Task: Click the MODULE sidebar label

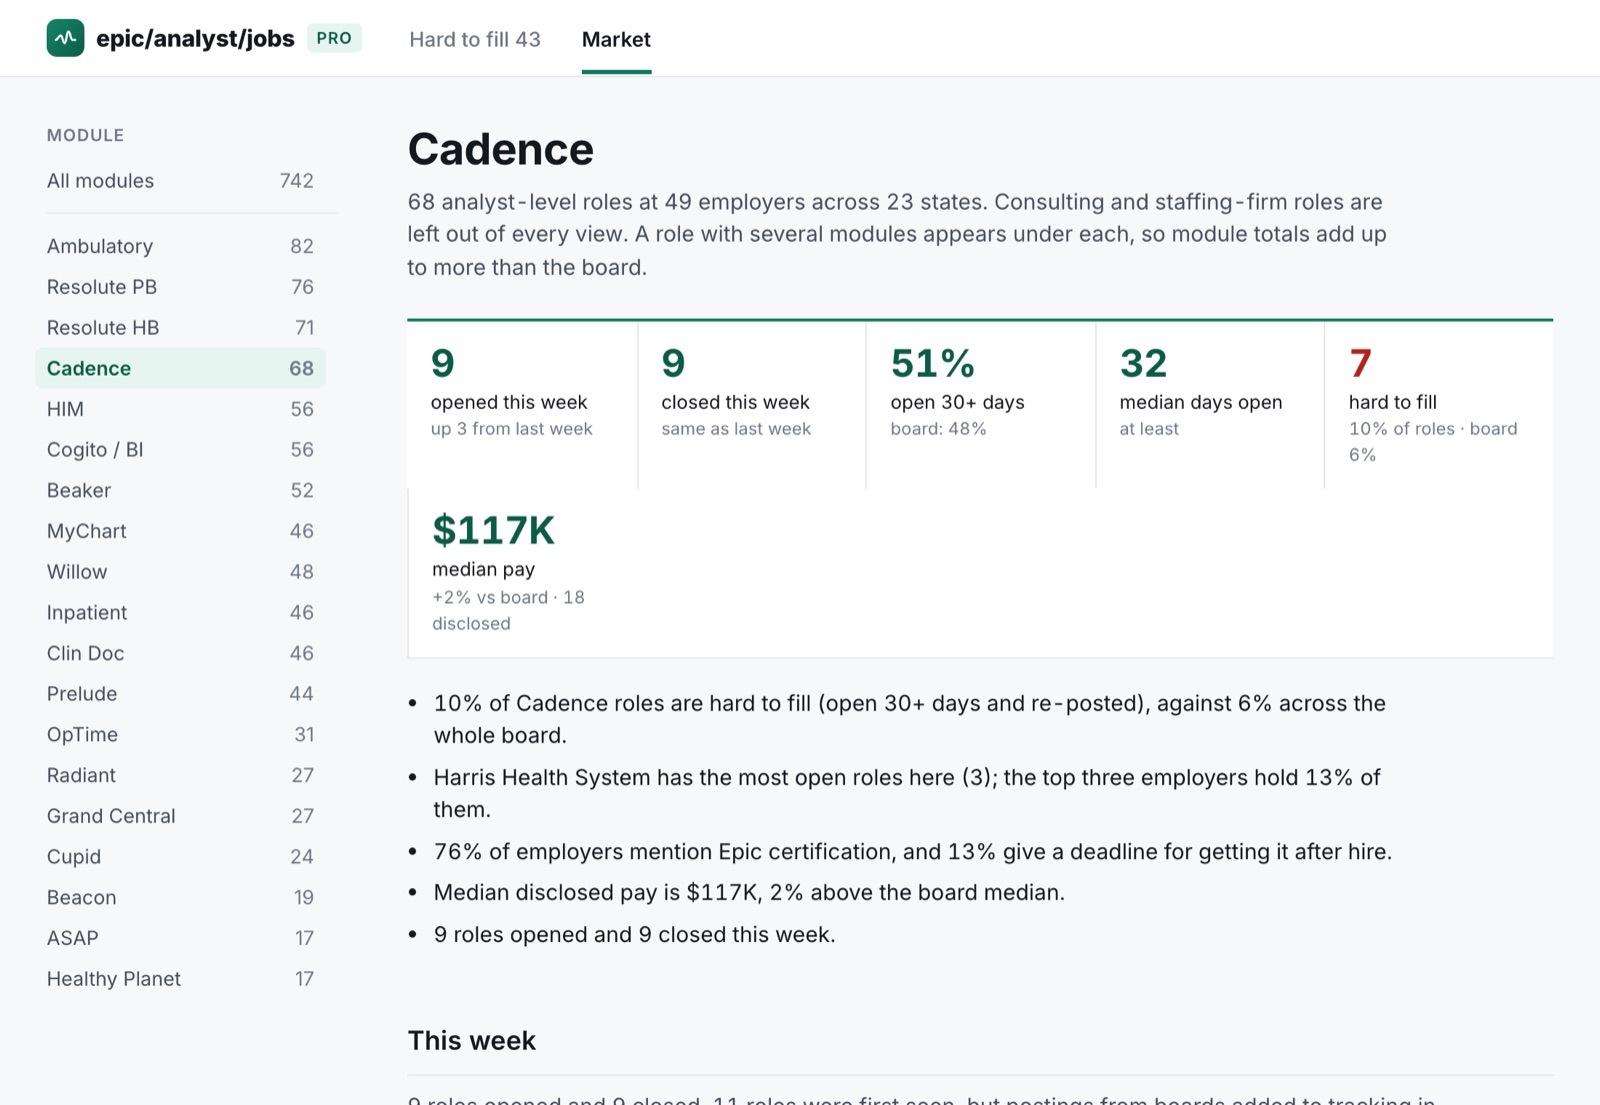Action: pos(86,135)
